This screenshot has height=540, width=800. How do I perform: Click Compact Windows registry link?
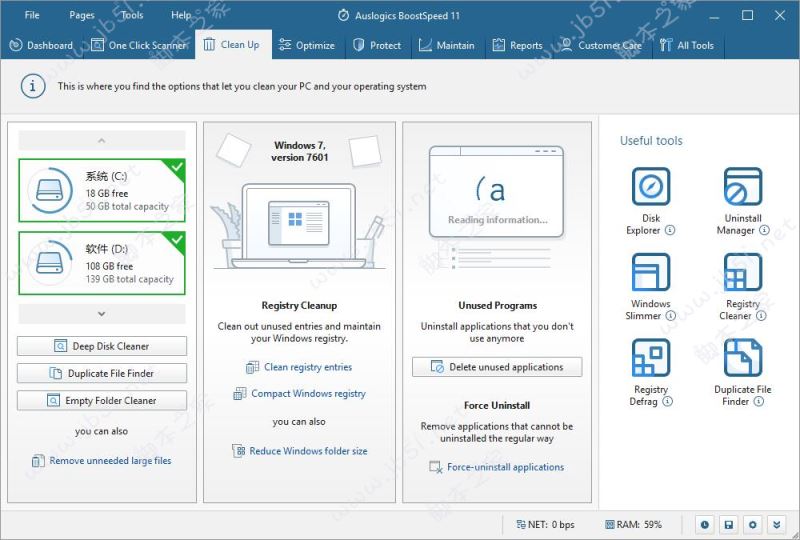point(299,394)
